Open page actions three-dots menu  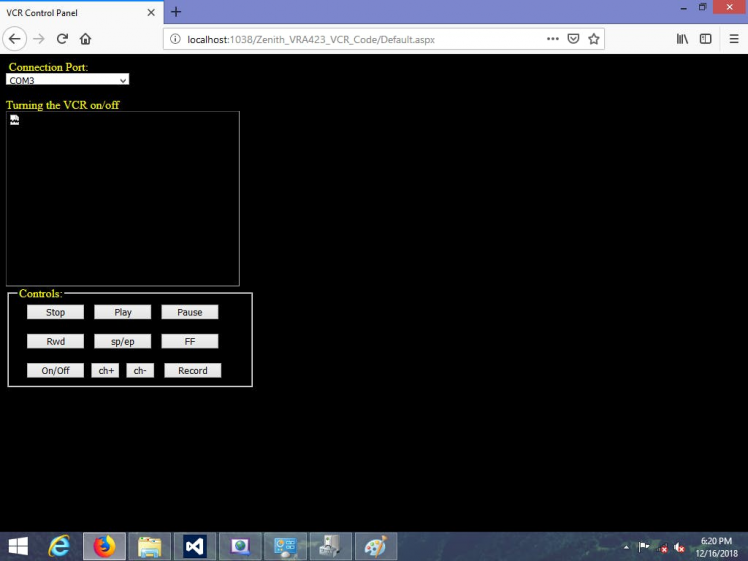click(x=552, y=39)
